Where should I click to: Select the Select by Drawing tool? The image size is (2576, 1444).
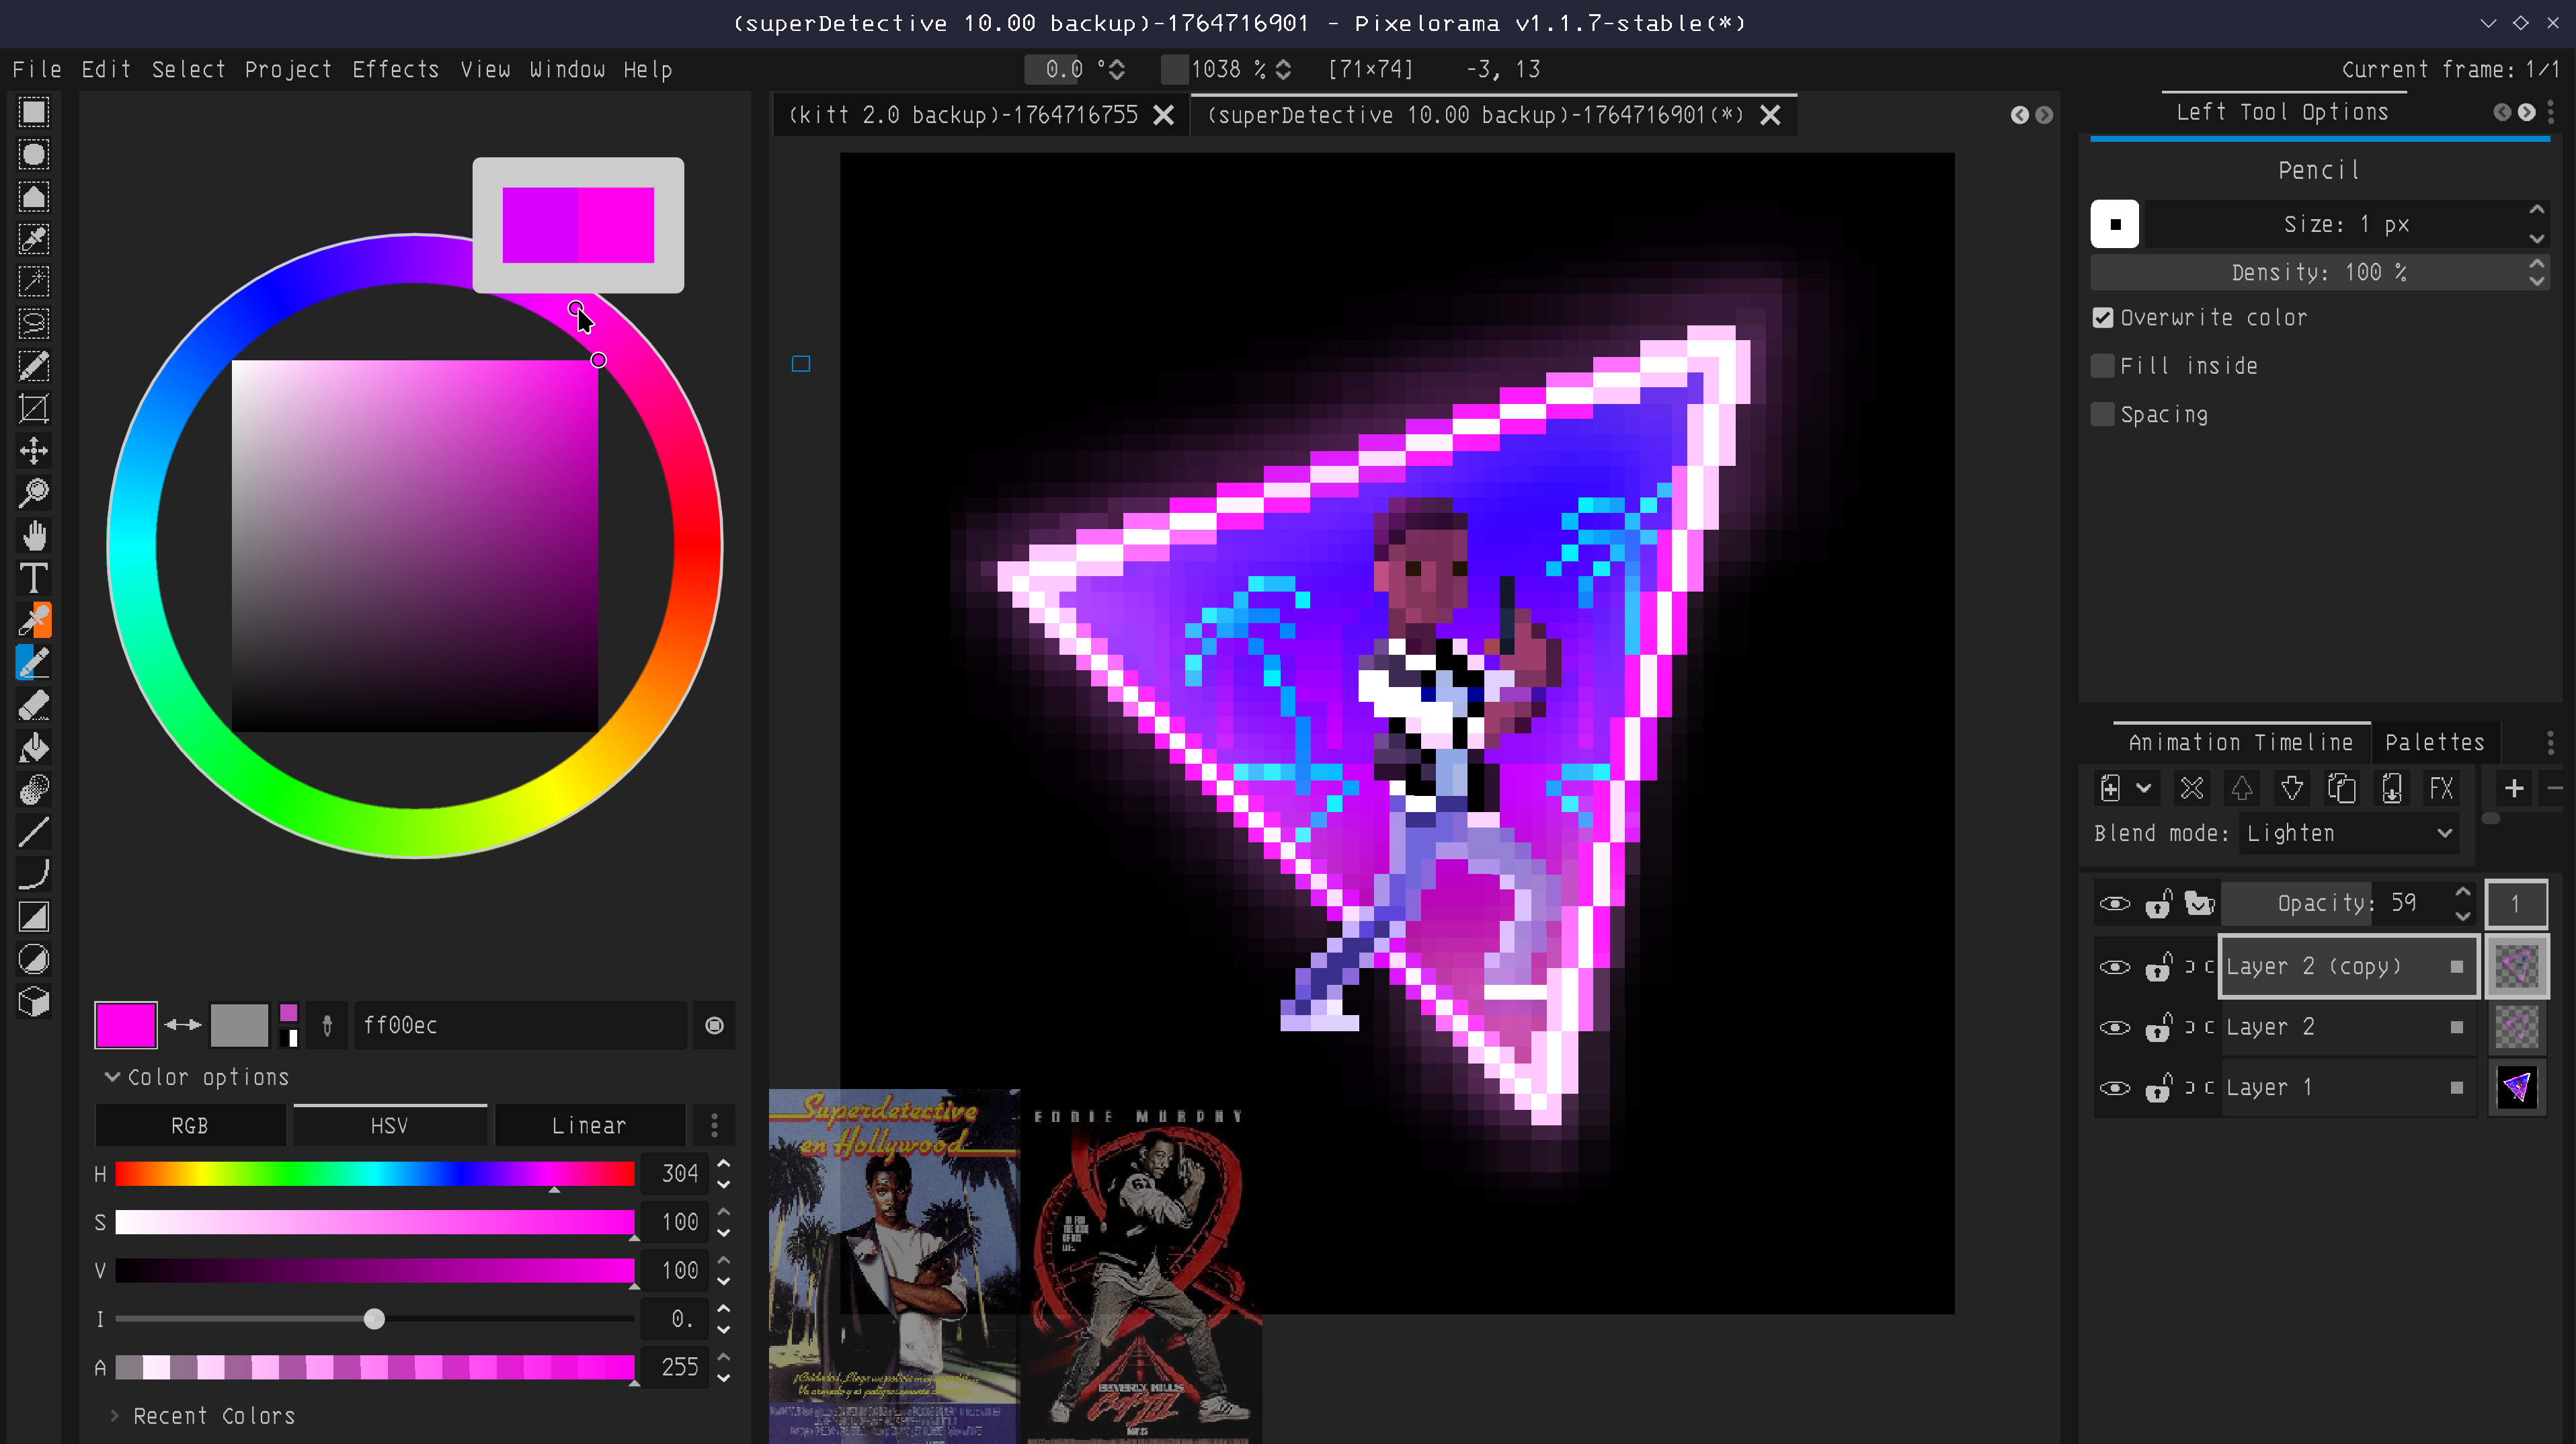tap(33, 366)
